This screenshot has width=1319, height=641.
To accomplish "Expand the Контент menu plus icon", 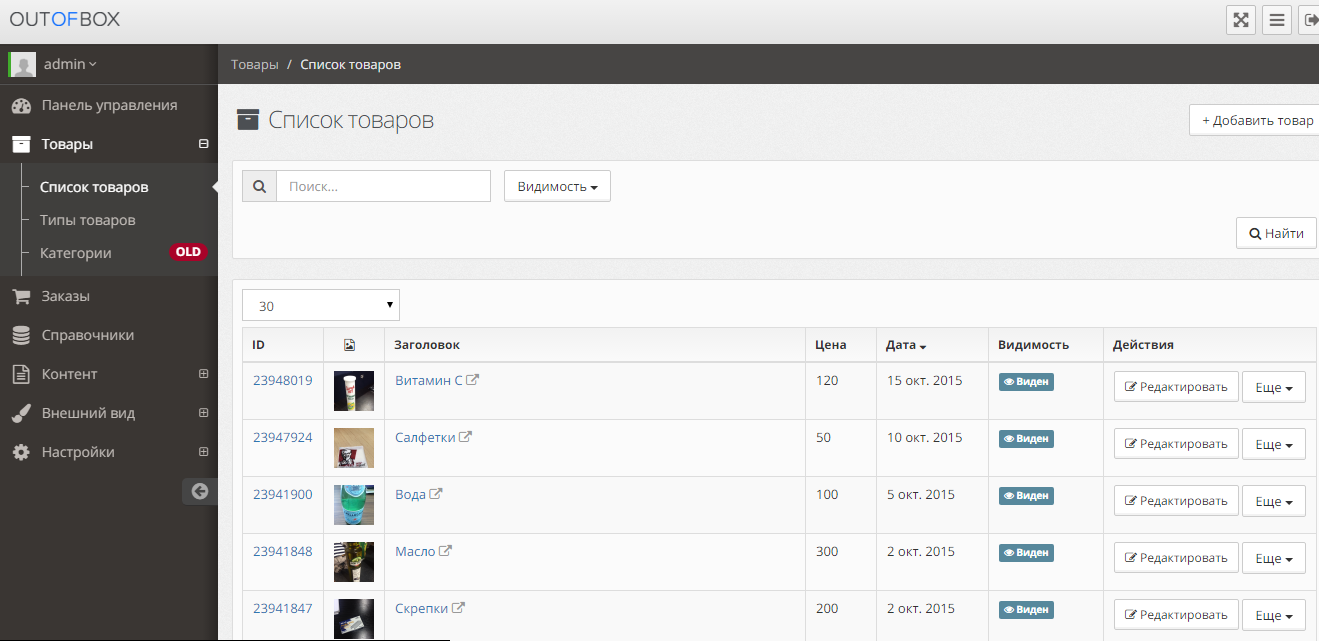I will click(204, 374).
